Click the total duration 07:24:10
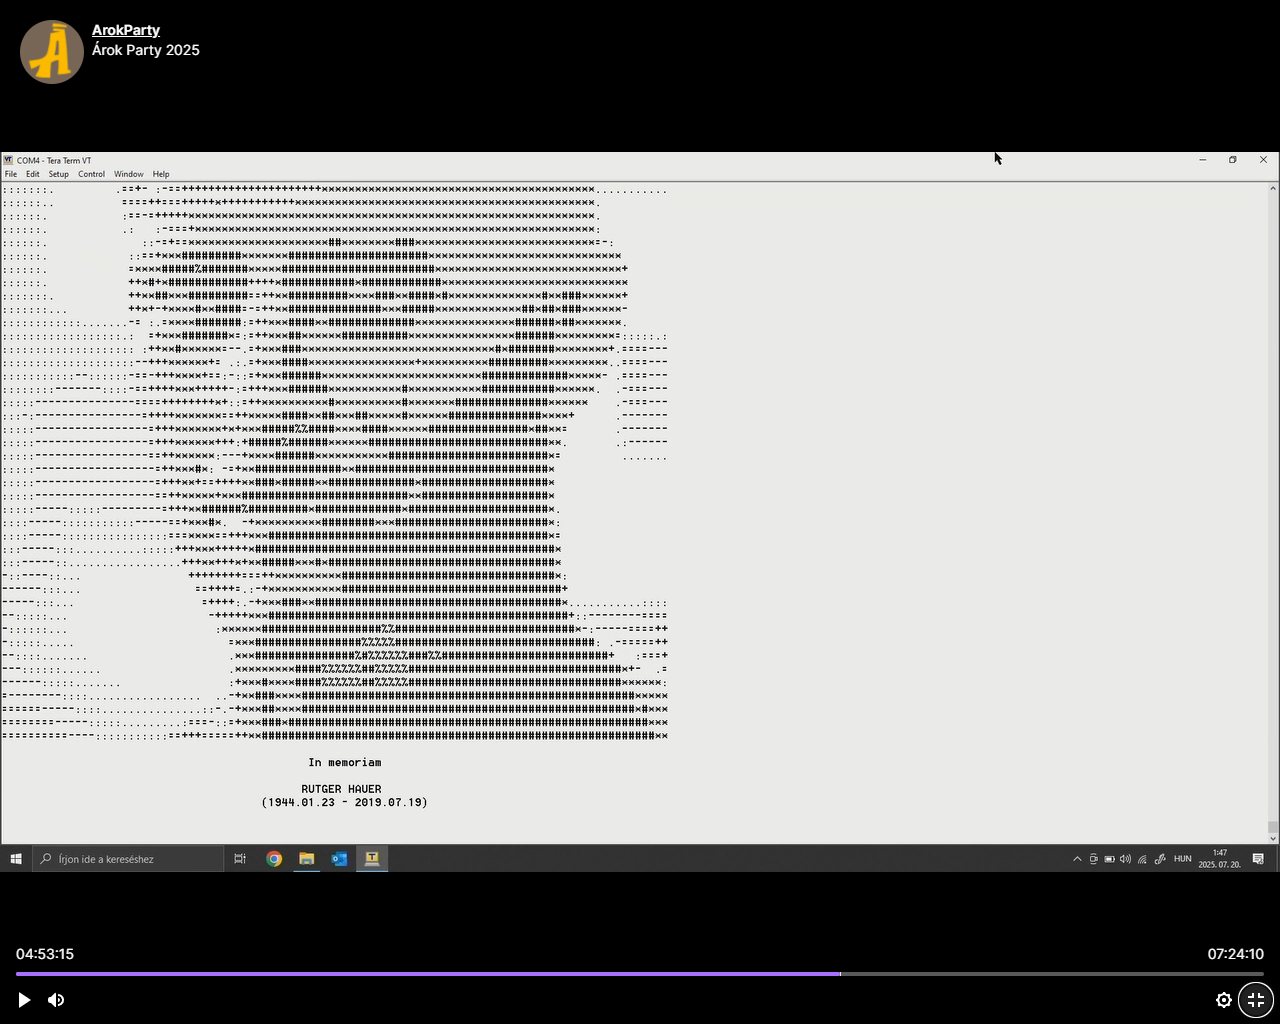The height and width of the screenshot is (1024, 1280). point(1235,954)
